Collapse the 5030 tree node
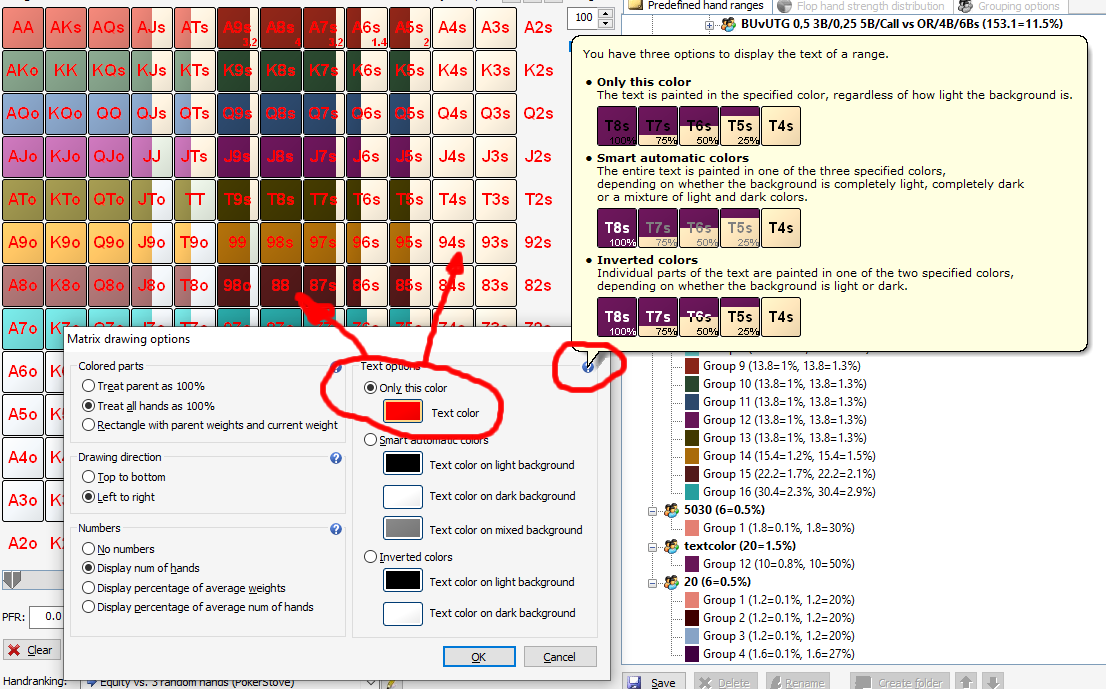Viewport: 1106px width, 689px height. [653, 511]
